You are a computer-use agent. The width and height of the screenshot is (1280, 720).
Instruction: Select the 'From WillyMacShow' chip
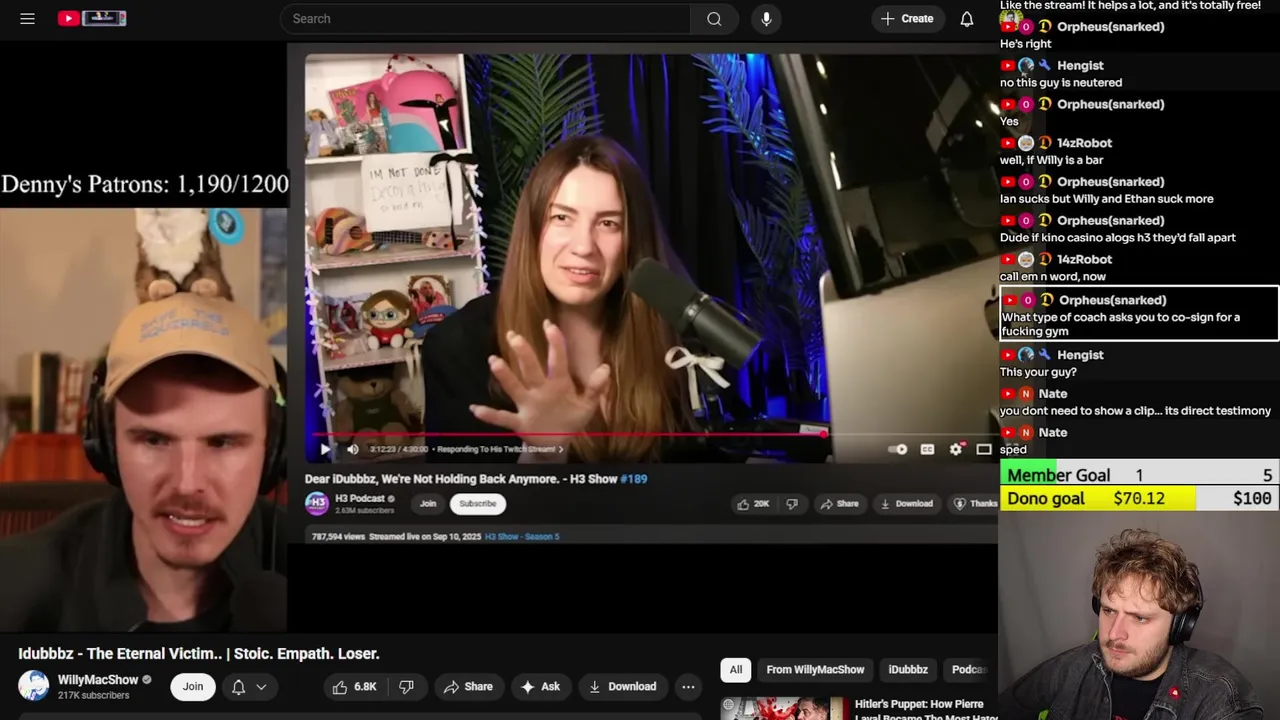point(815,670)
